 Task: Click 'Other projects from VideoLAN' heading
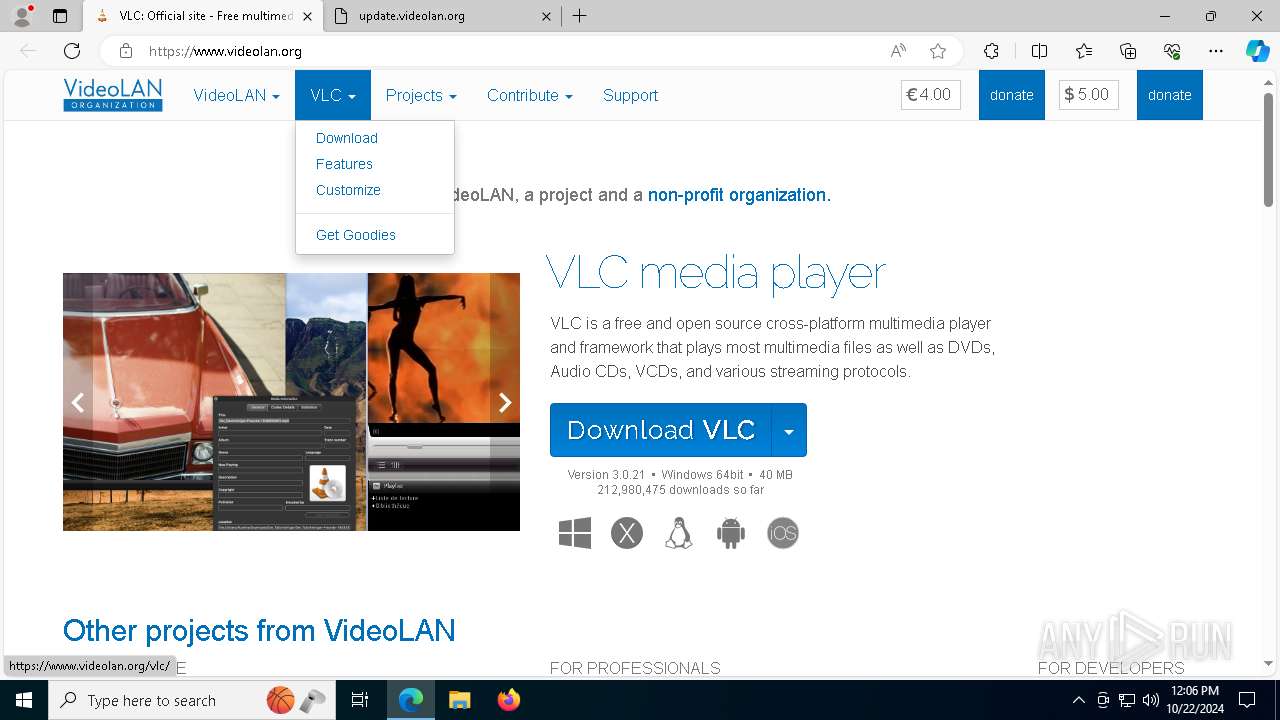[259, 631]
